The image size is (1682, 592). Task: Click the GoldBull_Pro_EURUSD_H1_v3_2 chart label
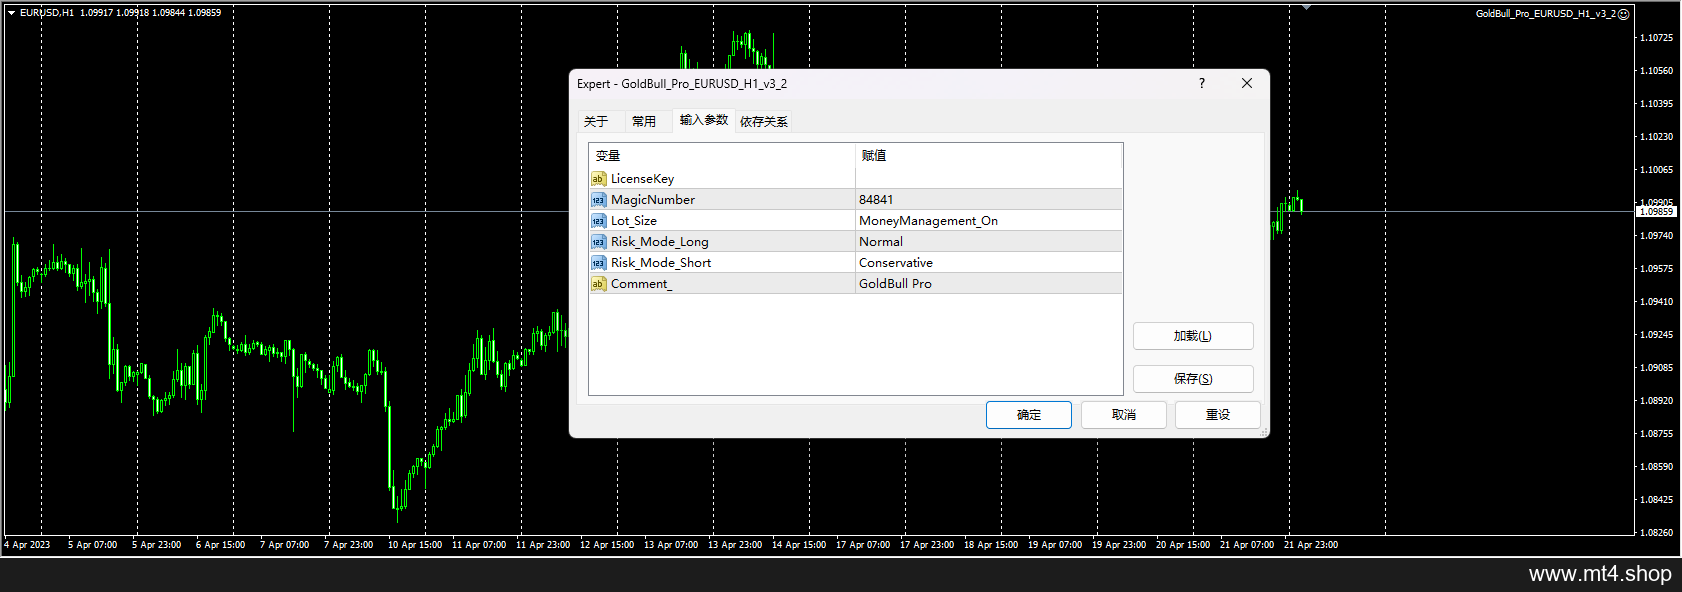(x=1545, y=14)
